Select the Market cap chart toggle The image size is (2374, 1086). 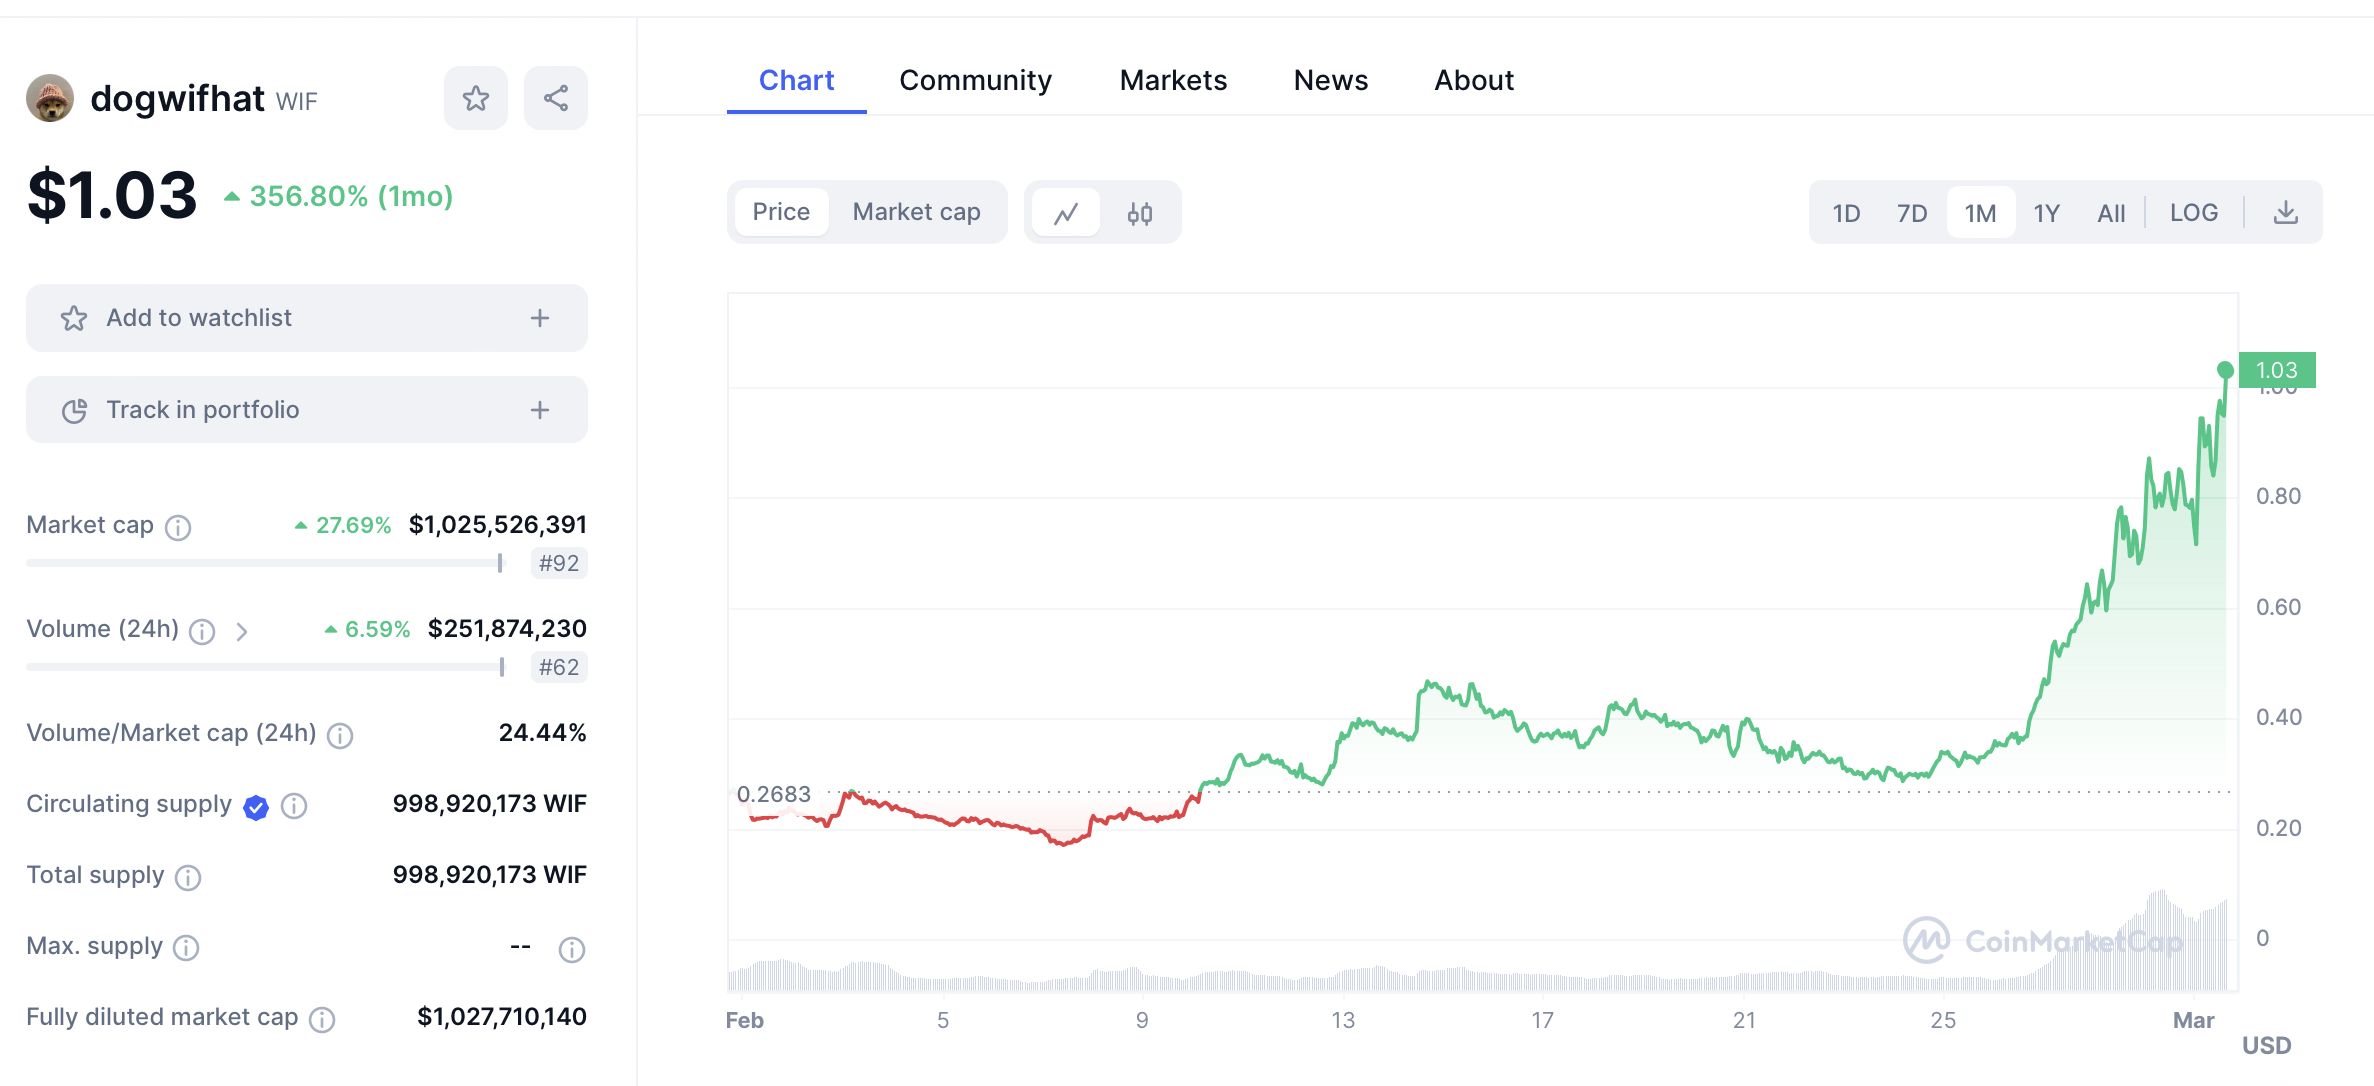point(916,212)
